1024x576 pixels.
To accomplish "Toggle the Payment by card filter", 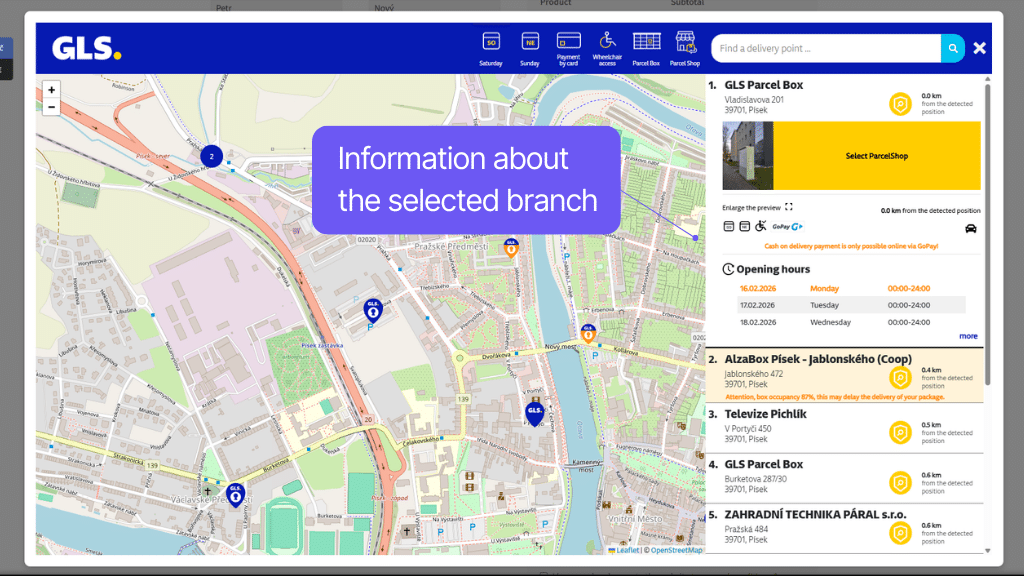I will click(x=568, y=49).
